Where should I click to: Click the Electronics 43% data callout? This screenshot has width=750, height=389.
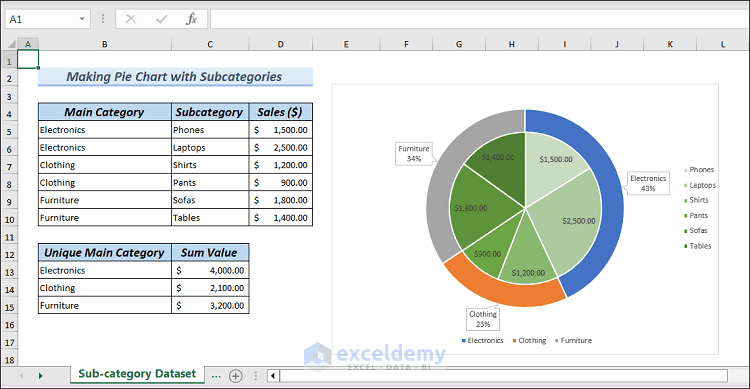tap(648, 183)
